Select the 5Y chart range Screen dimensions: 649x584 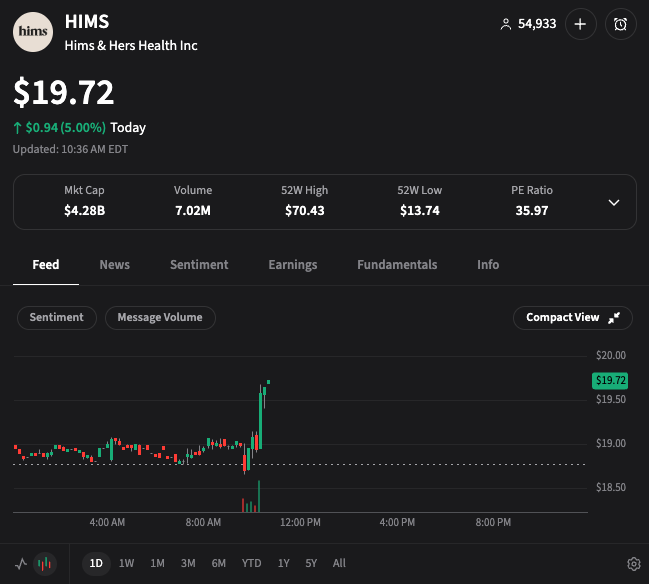311,563
